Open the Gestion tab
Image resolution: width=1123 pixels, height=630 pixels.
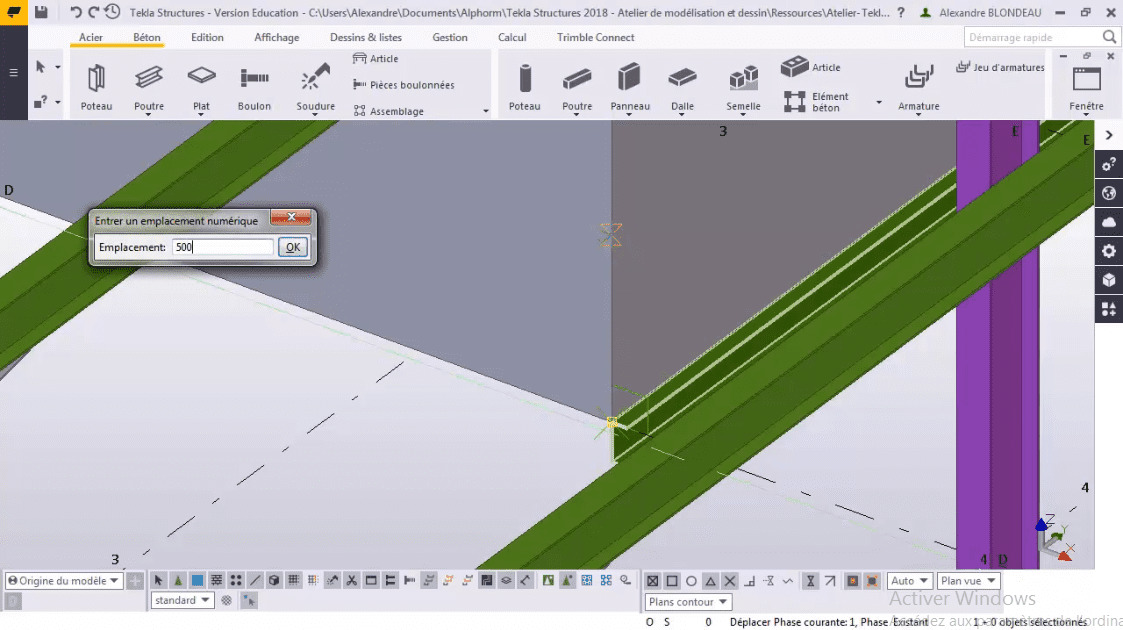click(450, 37)
